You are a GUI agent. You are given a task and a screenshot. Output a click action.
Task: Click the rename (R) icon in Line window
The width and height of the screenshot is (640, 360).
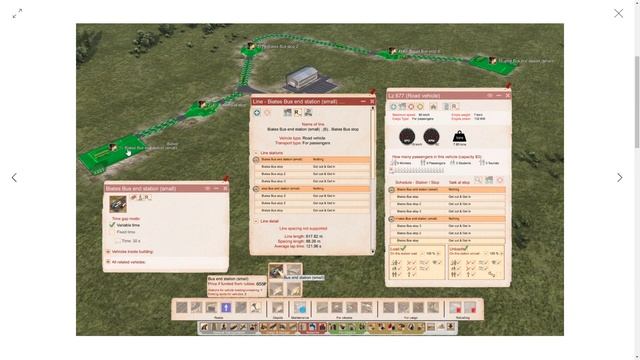click(x=298, y=113)
